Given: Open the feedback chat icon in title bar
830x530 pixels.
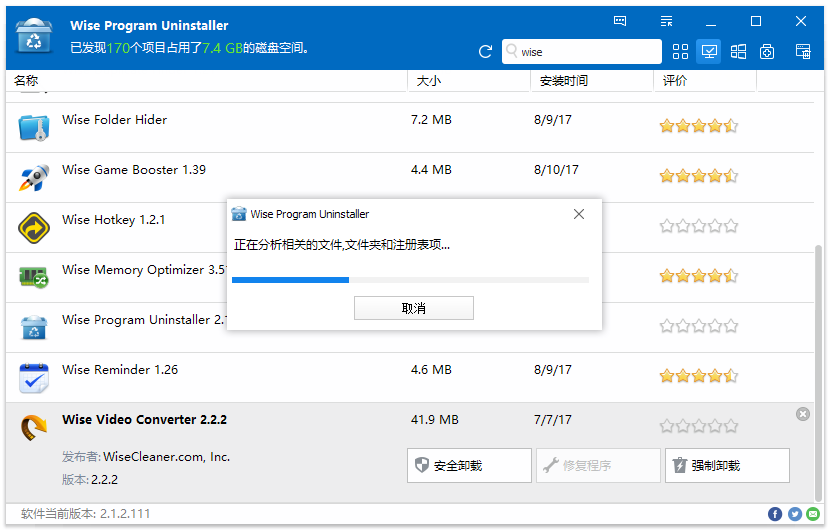Looking at the screenshot, I should (620, 21).
